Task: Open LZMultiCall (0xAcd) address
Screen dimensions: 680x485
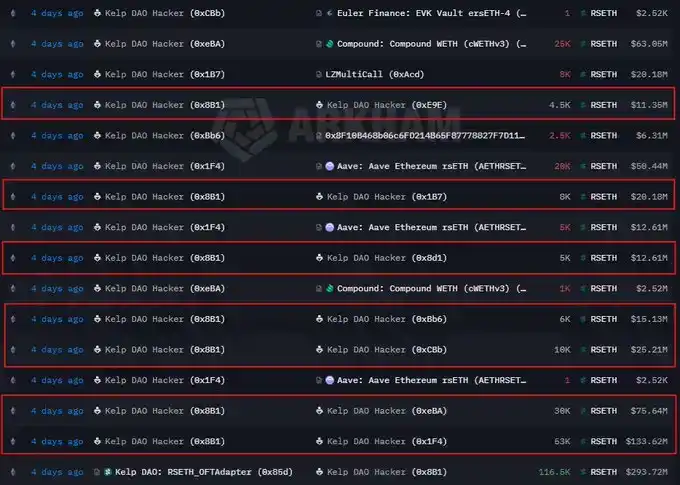Action: point(375,75)
